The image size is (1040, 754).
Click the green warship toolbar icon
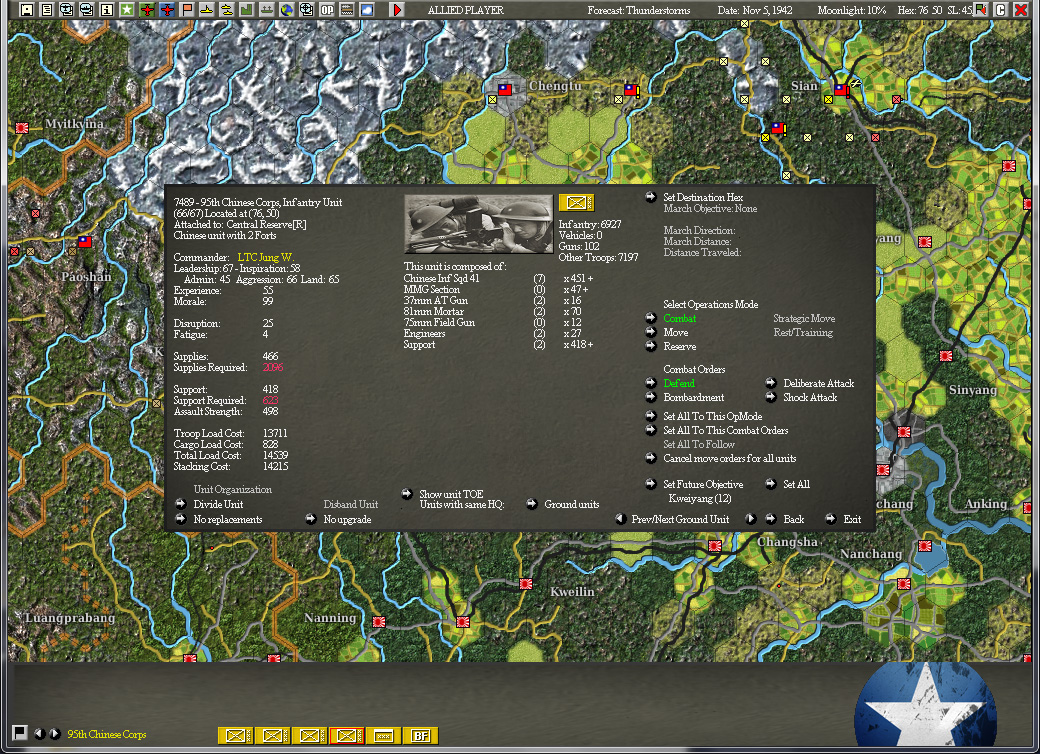pos(267,9)
